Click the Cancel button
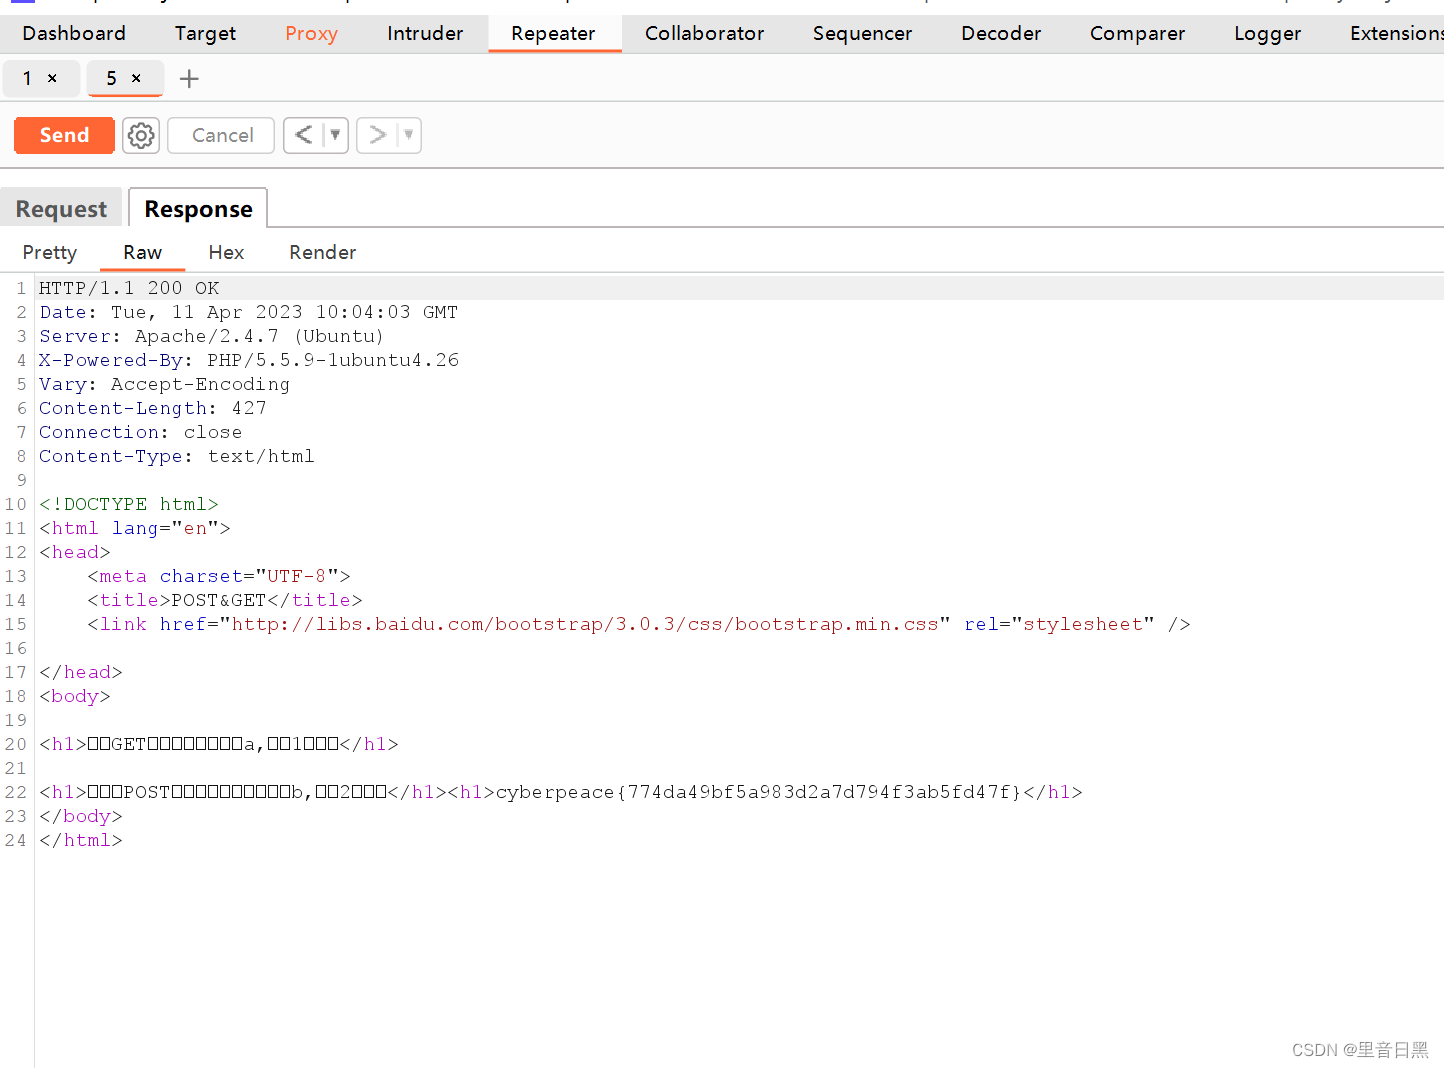The image size is (1444, 1068). tap(221, 135)
